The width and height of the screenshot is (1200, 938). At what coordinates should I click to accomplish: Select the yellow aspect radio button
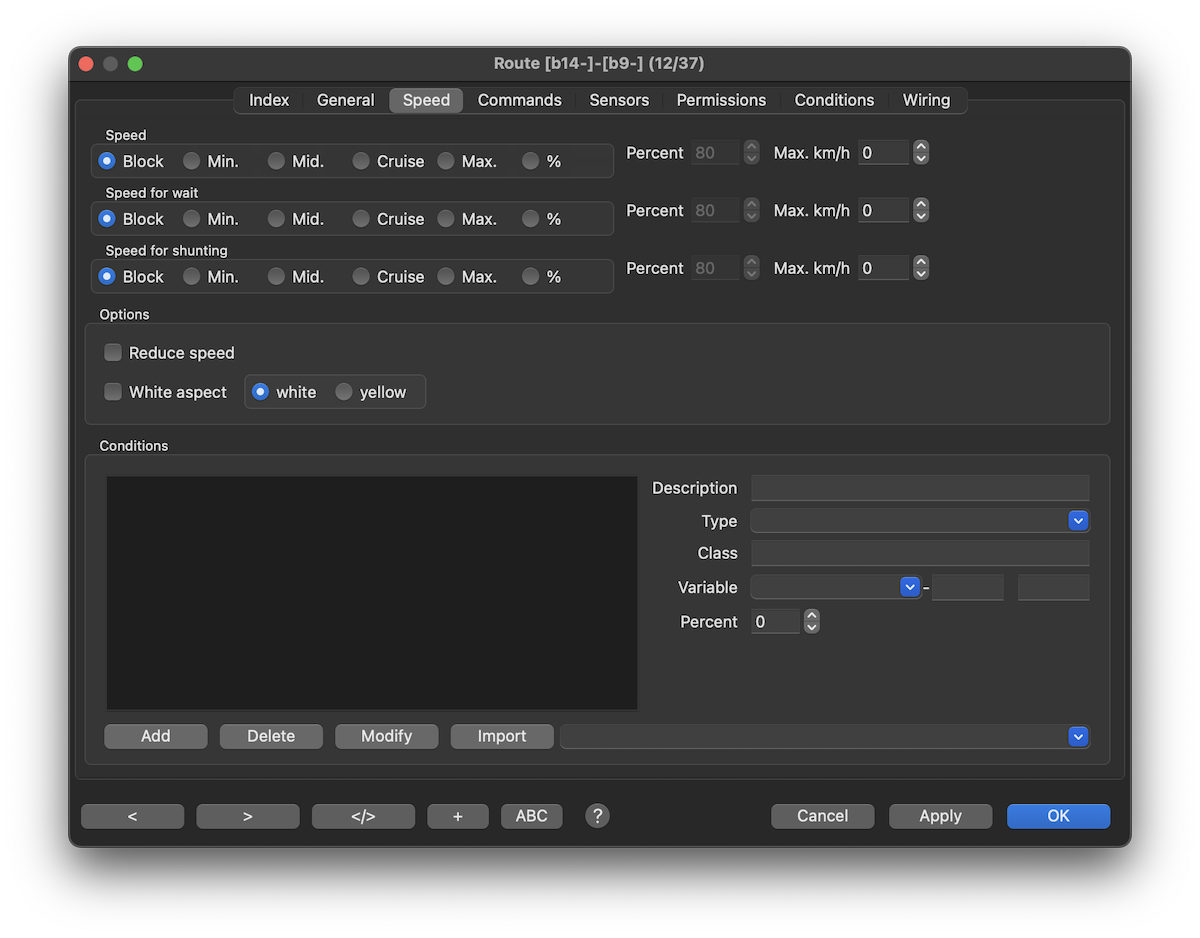tap(344, 392)
